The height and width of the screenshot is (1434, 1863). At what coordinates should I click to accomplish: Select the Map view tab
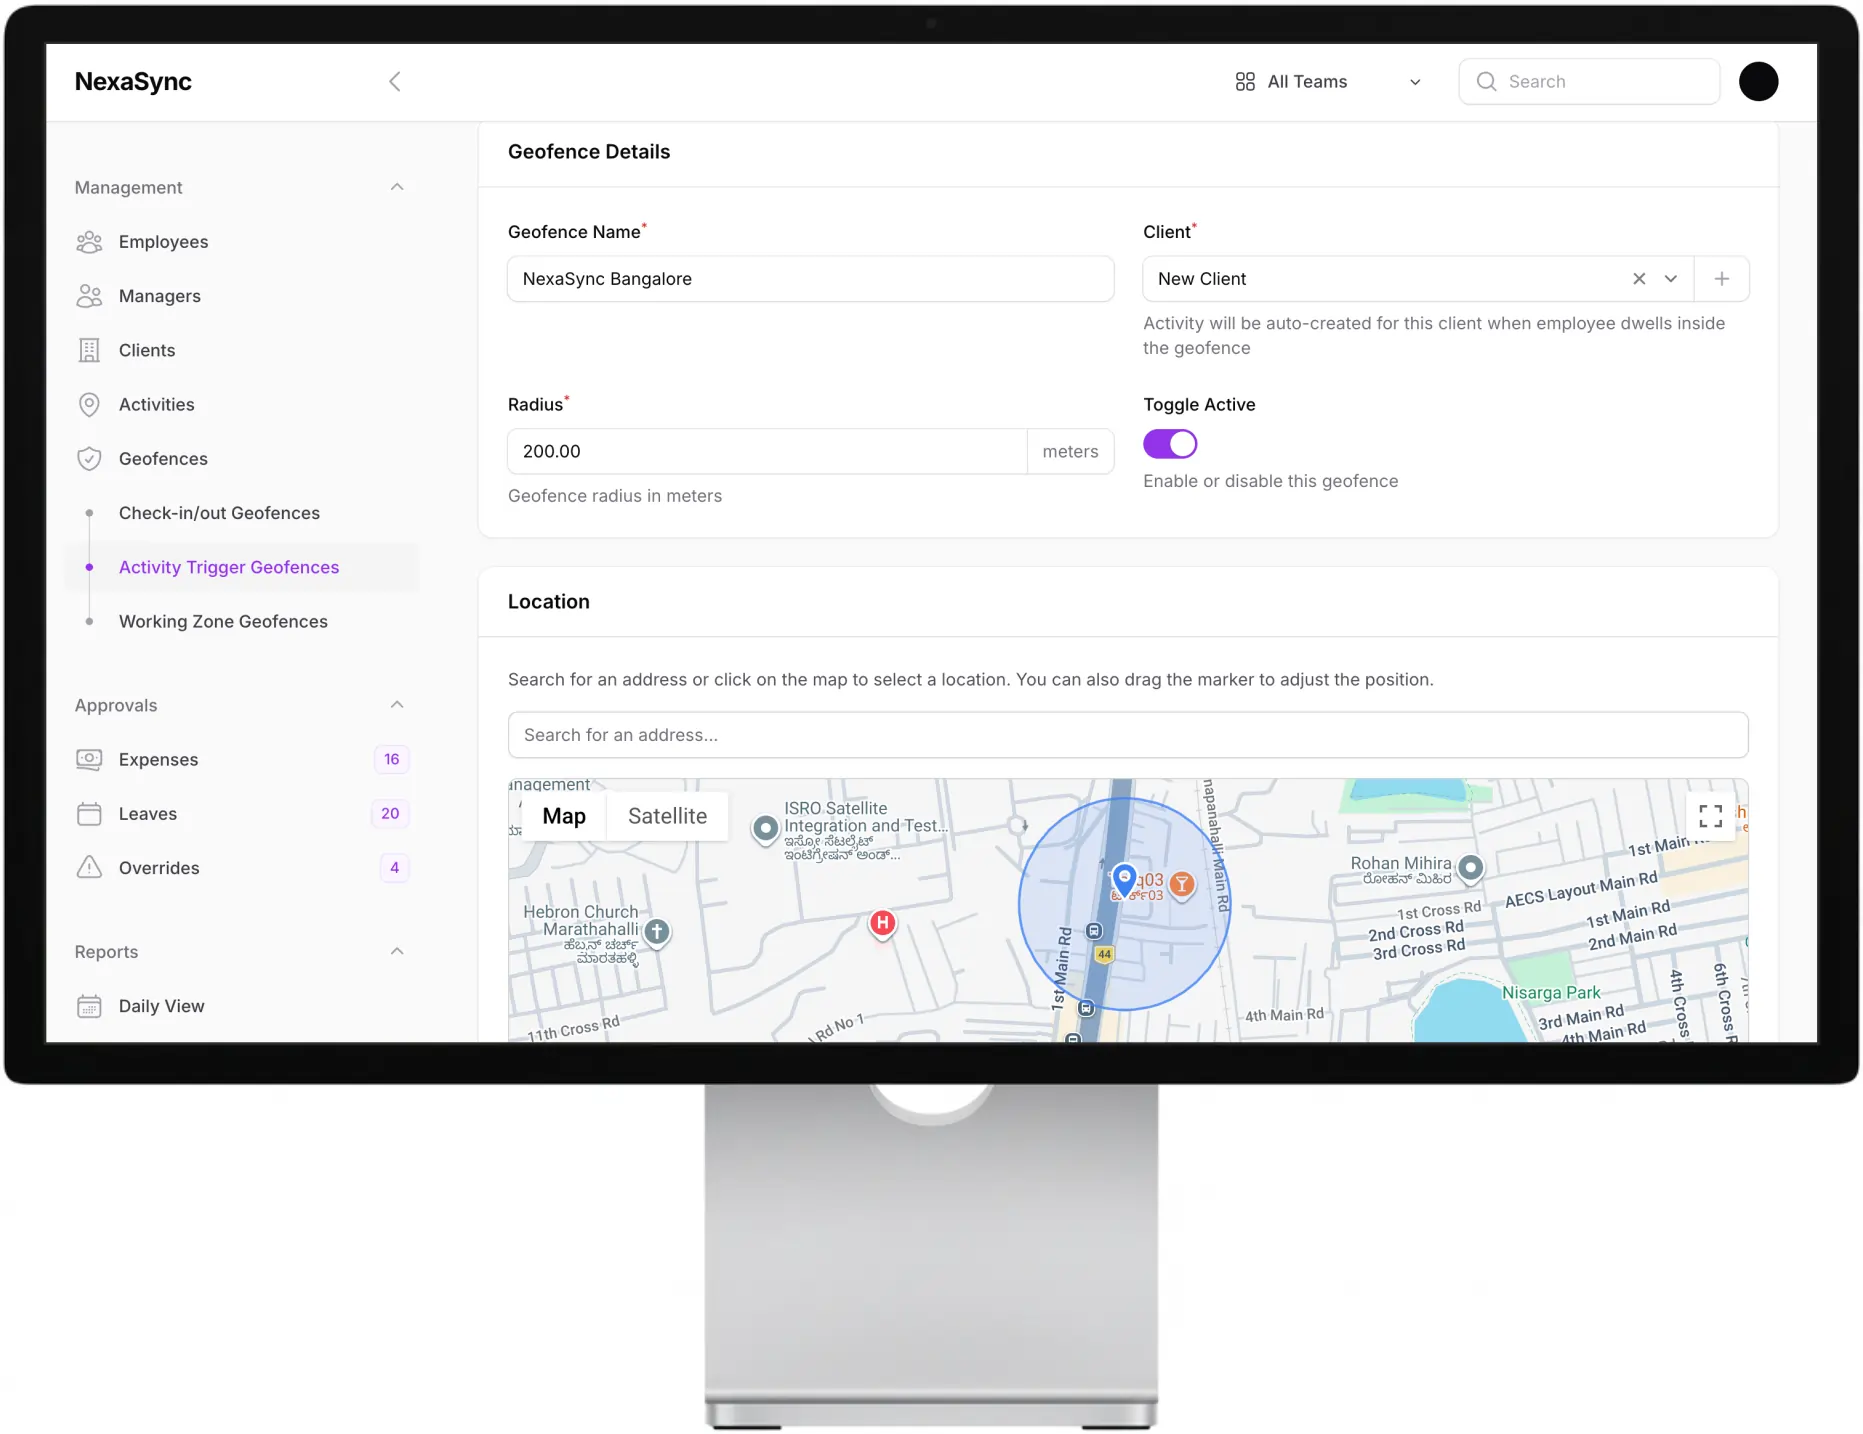tap(564, 816)
